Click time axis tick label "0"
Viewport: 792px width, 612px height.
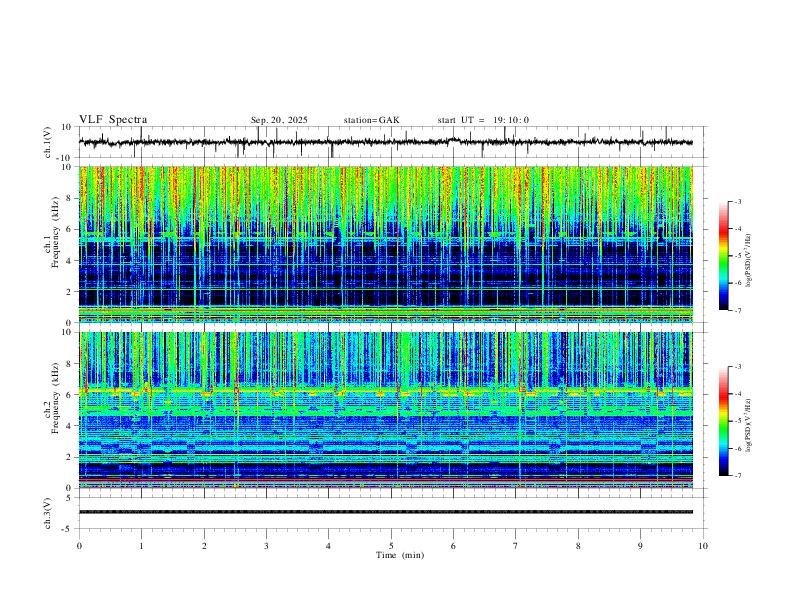click(79, 546)
